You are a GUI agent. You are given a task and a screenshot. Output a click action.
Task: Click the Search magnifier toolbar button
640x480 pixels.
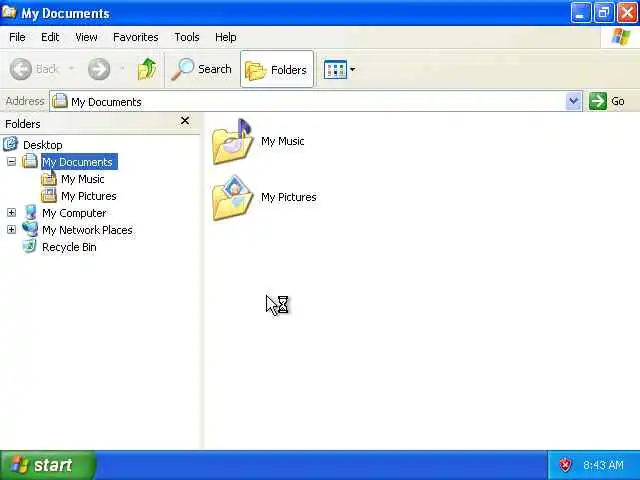201,69
